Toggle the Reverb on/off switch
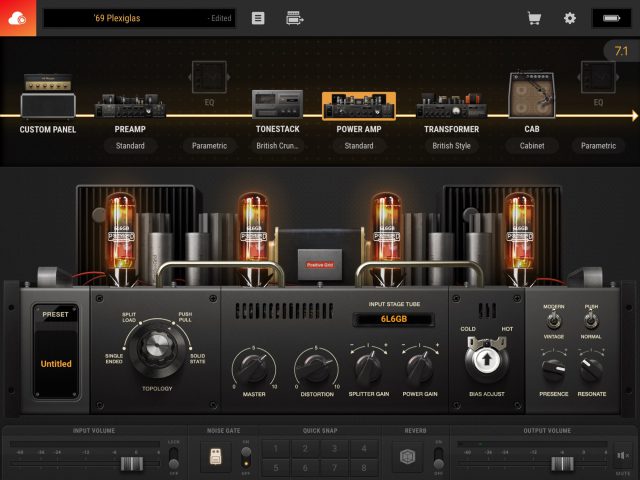 tap(438, 458)
